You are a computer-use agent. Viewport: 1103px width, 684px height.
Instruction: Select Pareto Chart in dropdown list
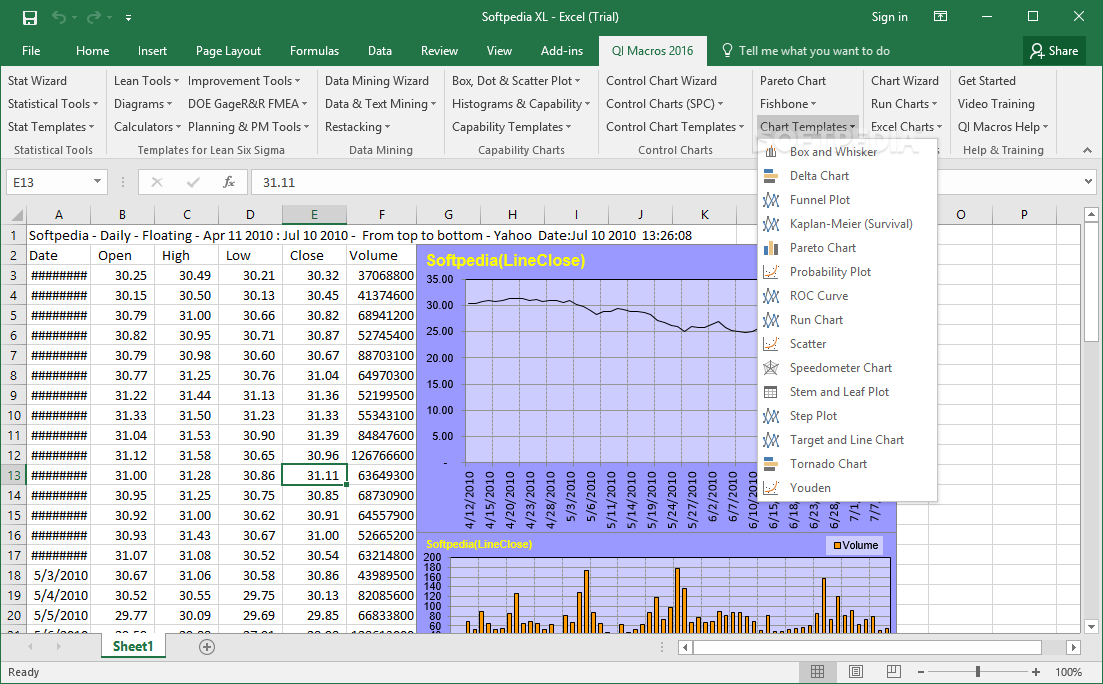point(847,248)
